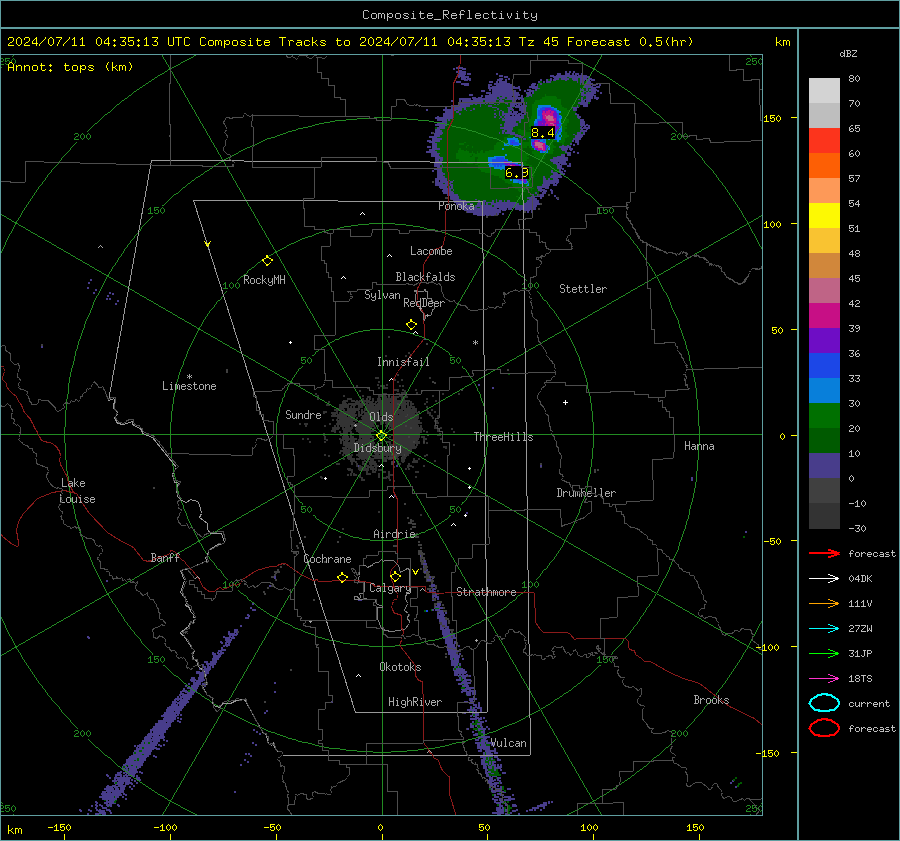
Task: Click the Okotoks city label
Action: click(x=400, y=667)
